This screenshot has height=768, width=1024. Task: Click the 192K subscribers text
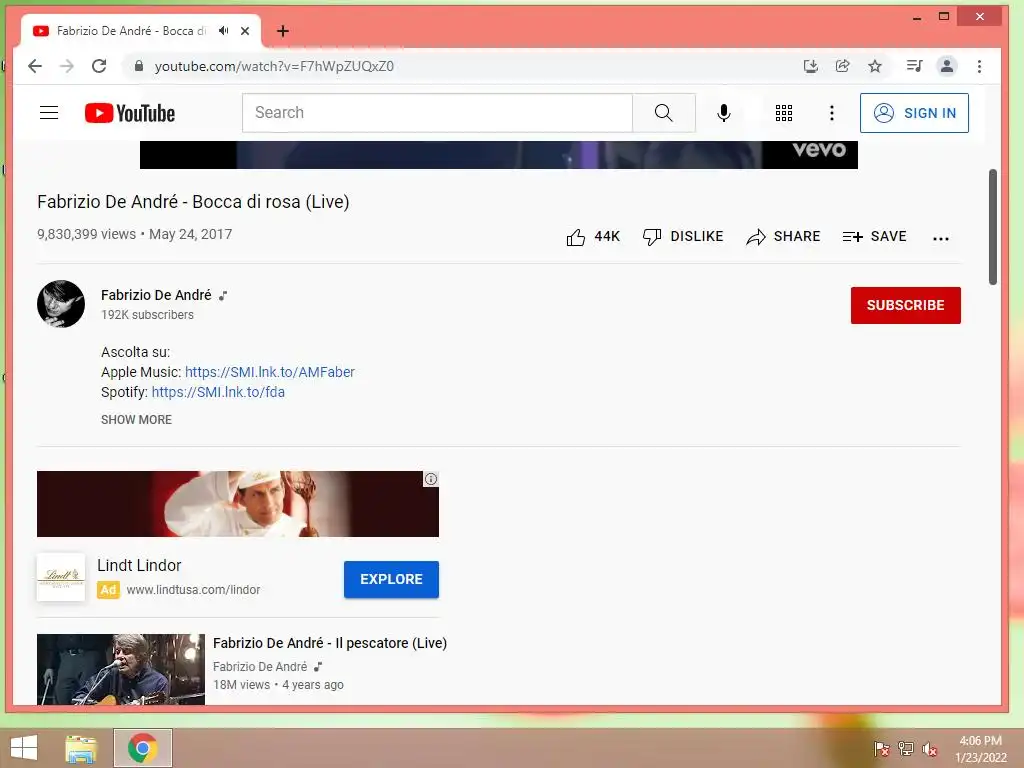pyautogui.click(x=148, y=315)
